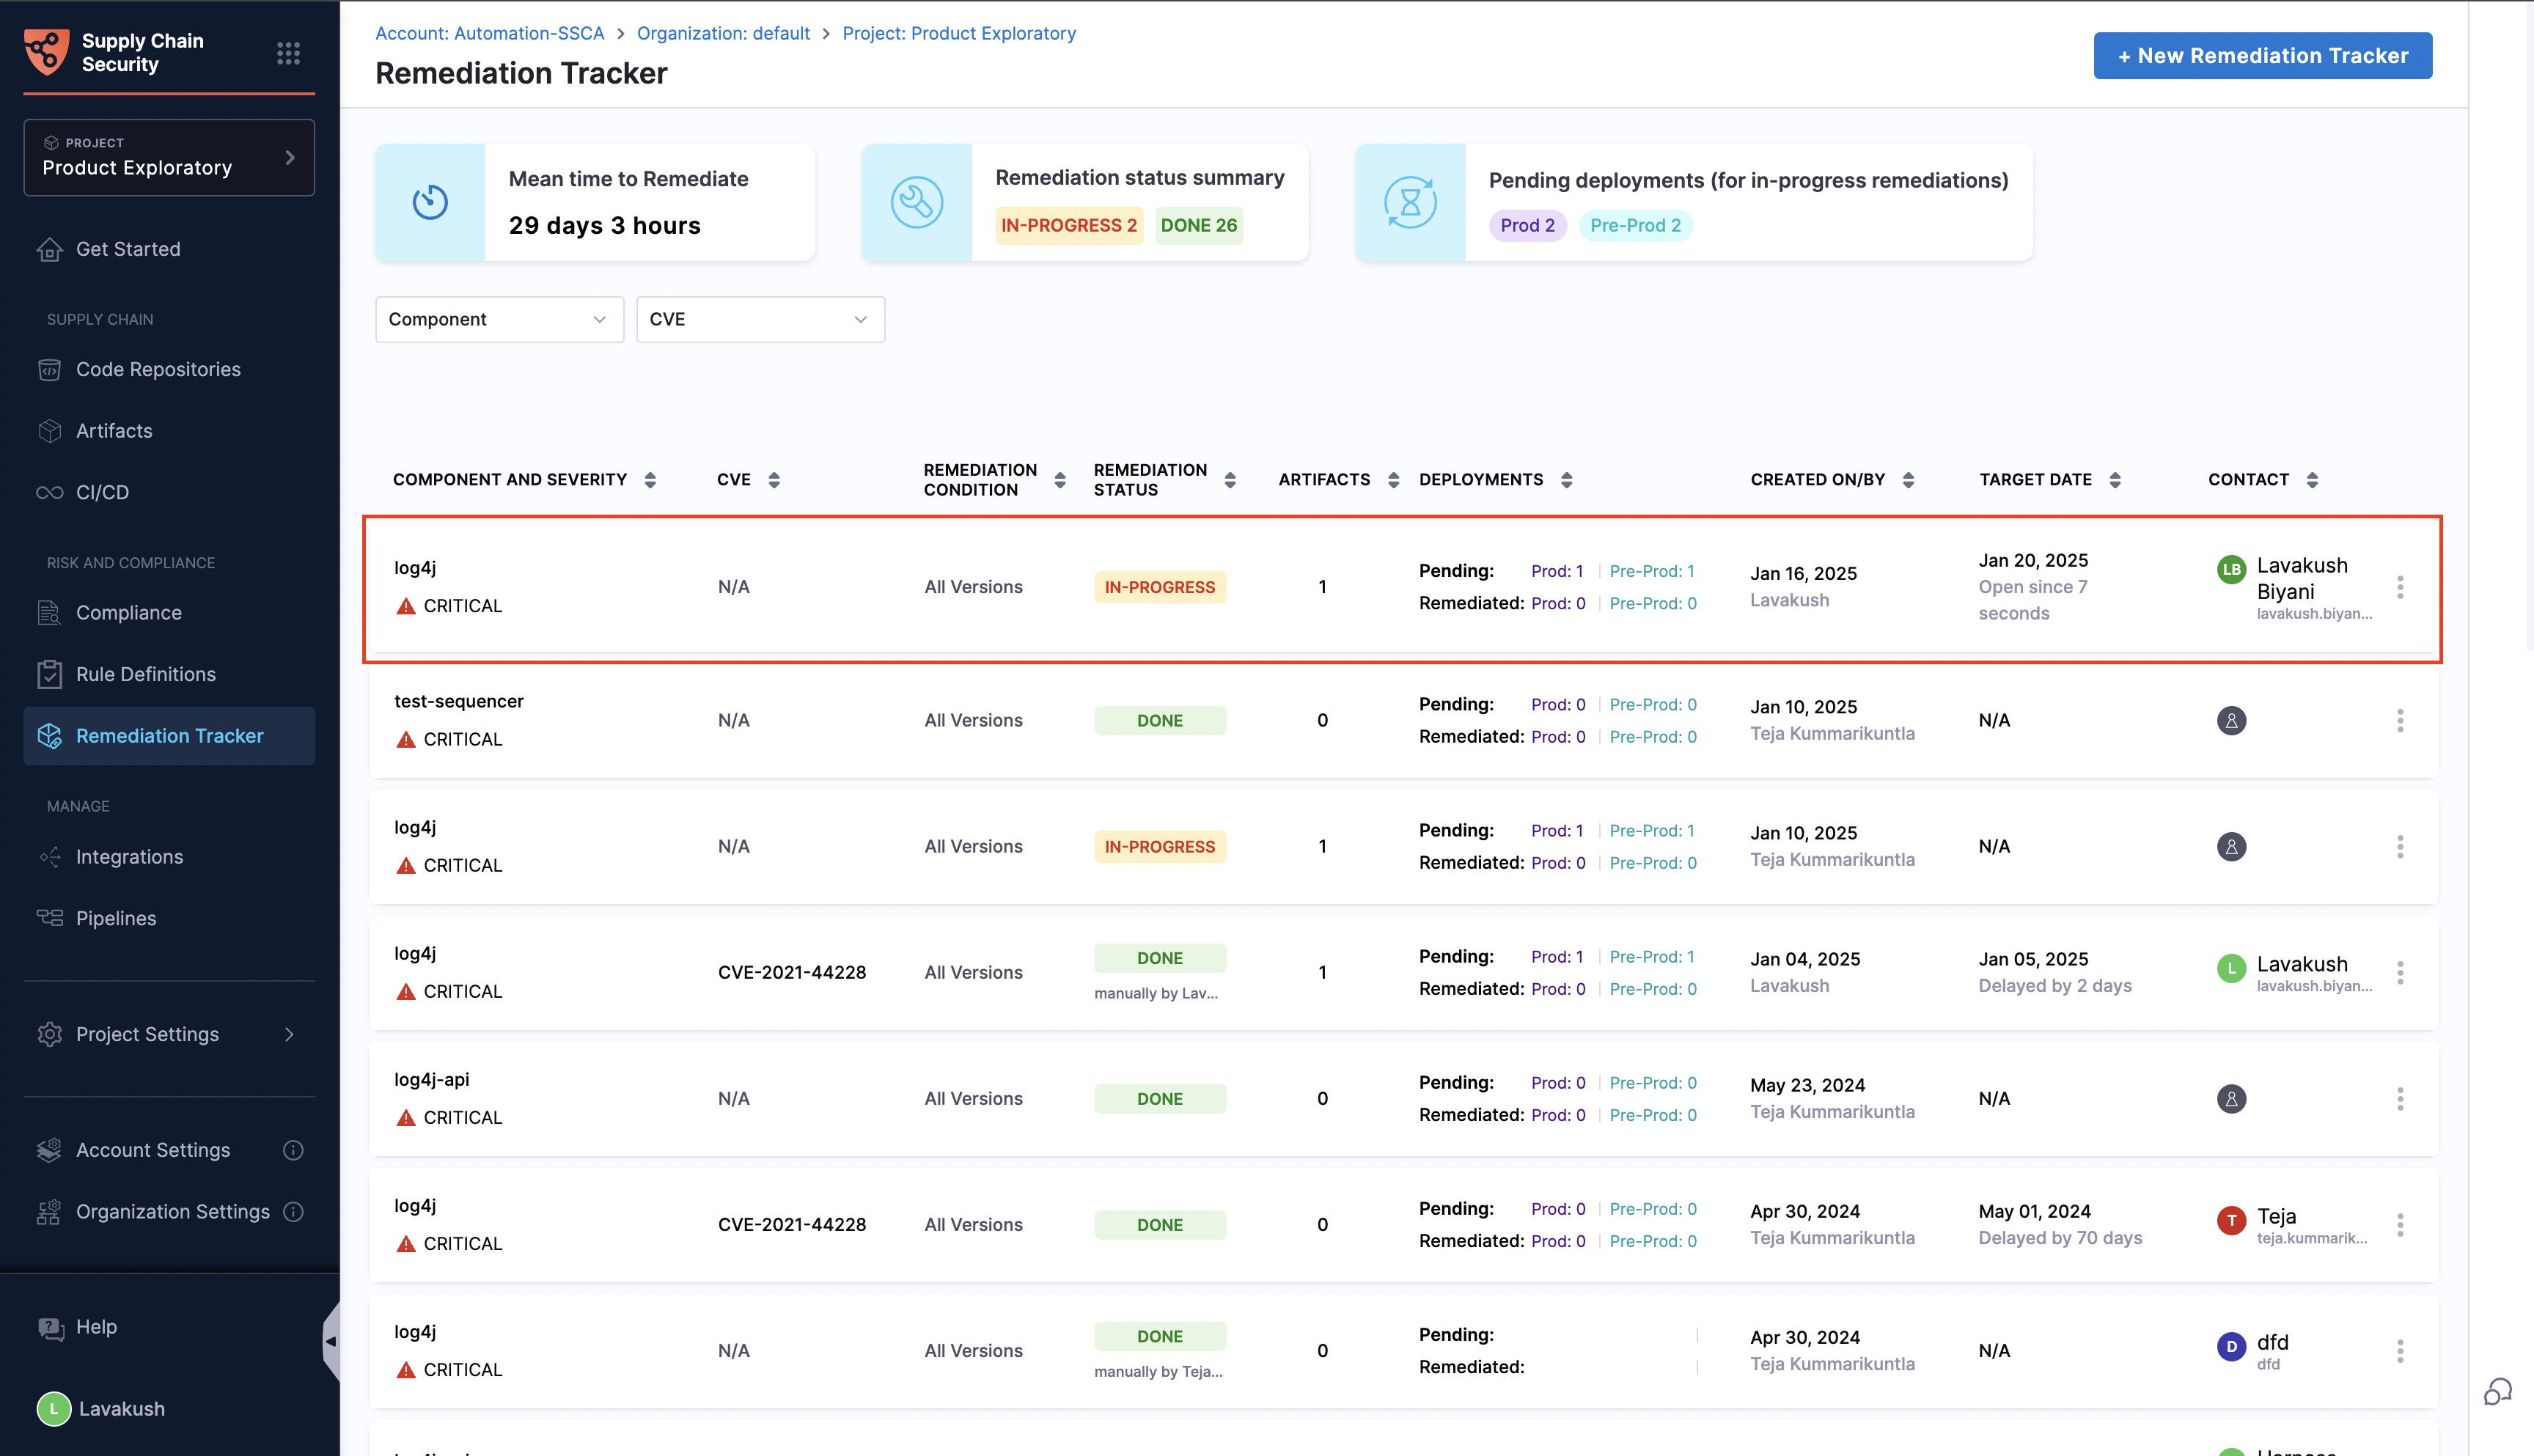
Task: Open the module switcher grid icon
Action: 288,53
